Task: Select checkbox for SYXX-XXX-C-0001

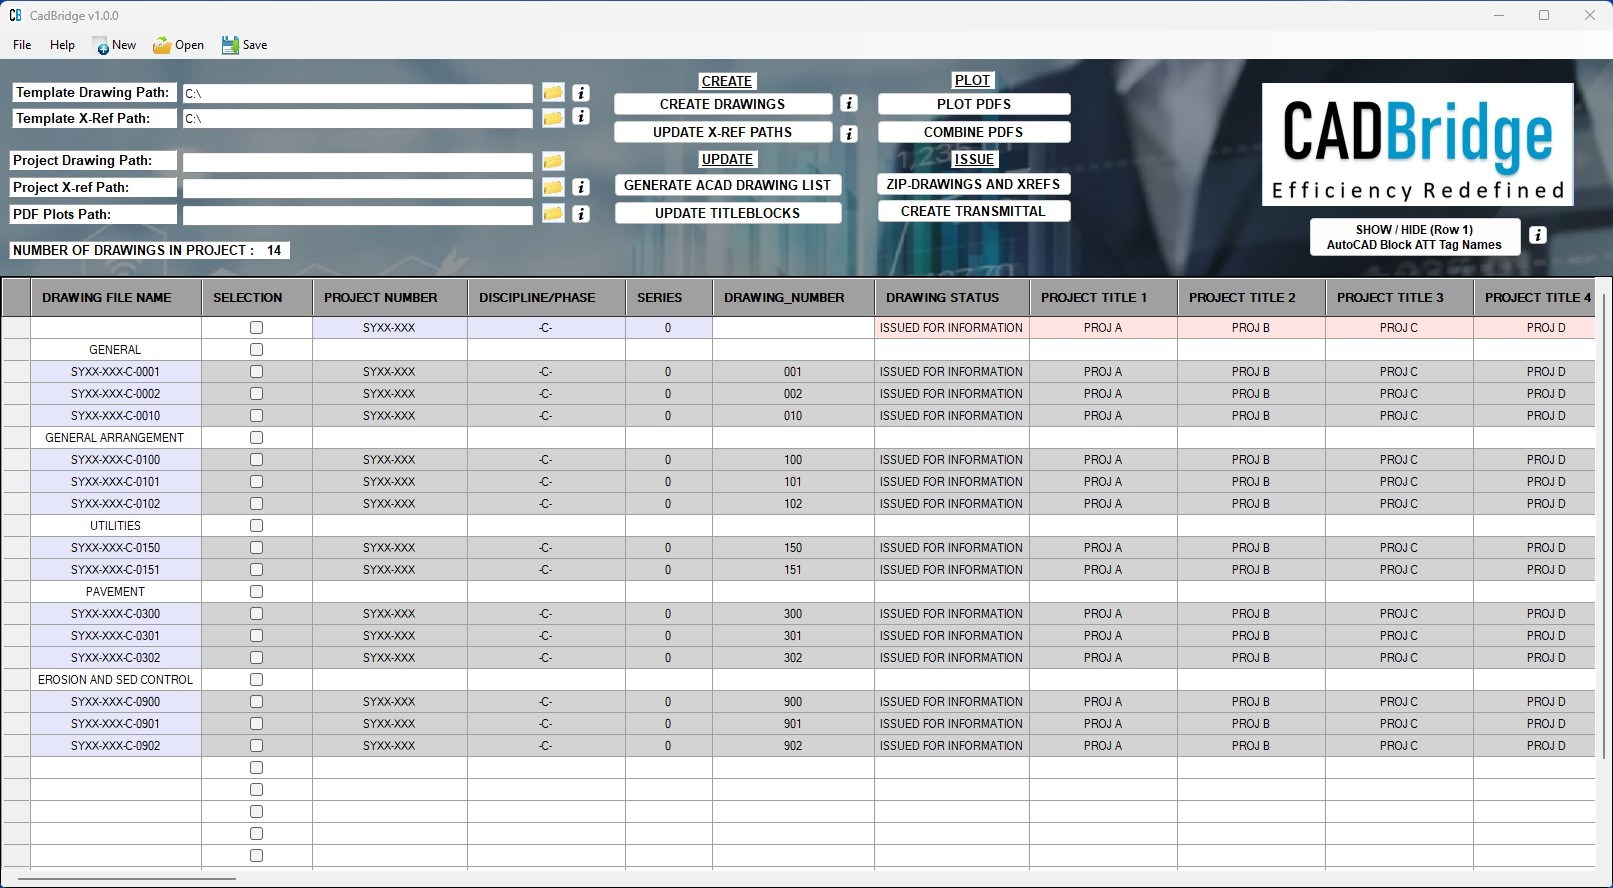Action: [256, 372]
